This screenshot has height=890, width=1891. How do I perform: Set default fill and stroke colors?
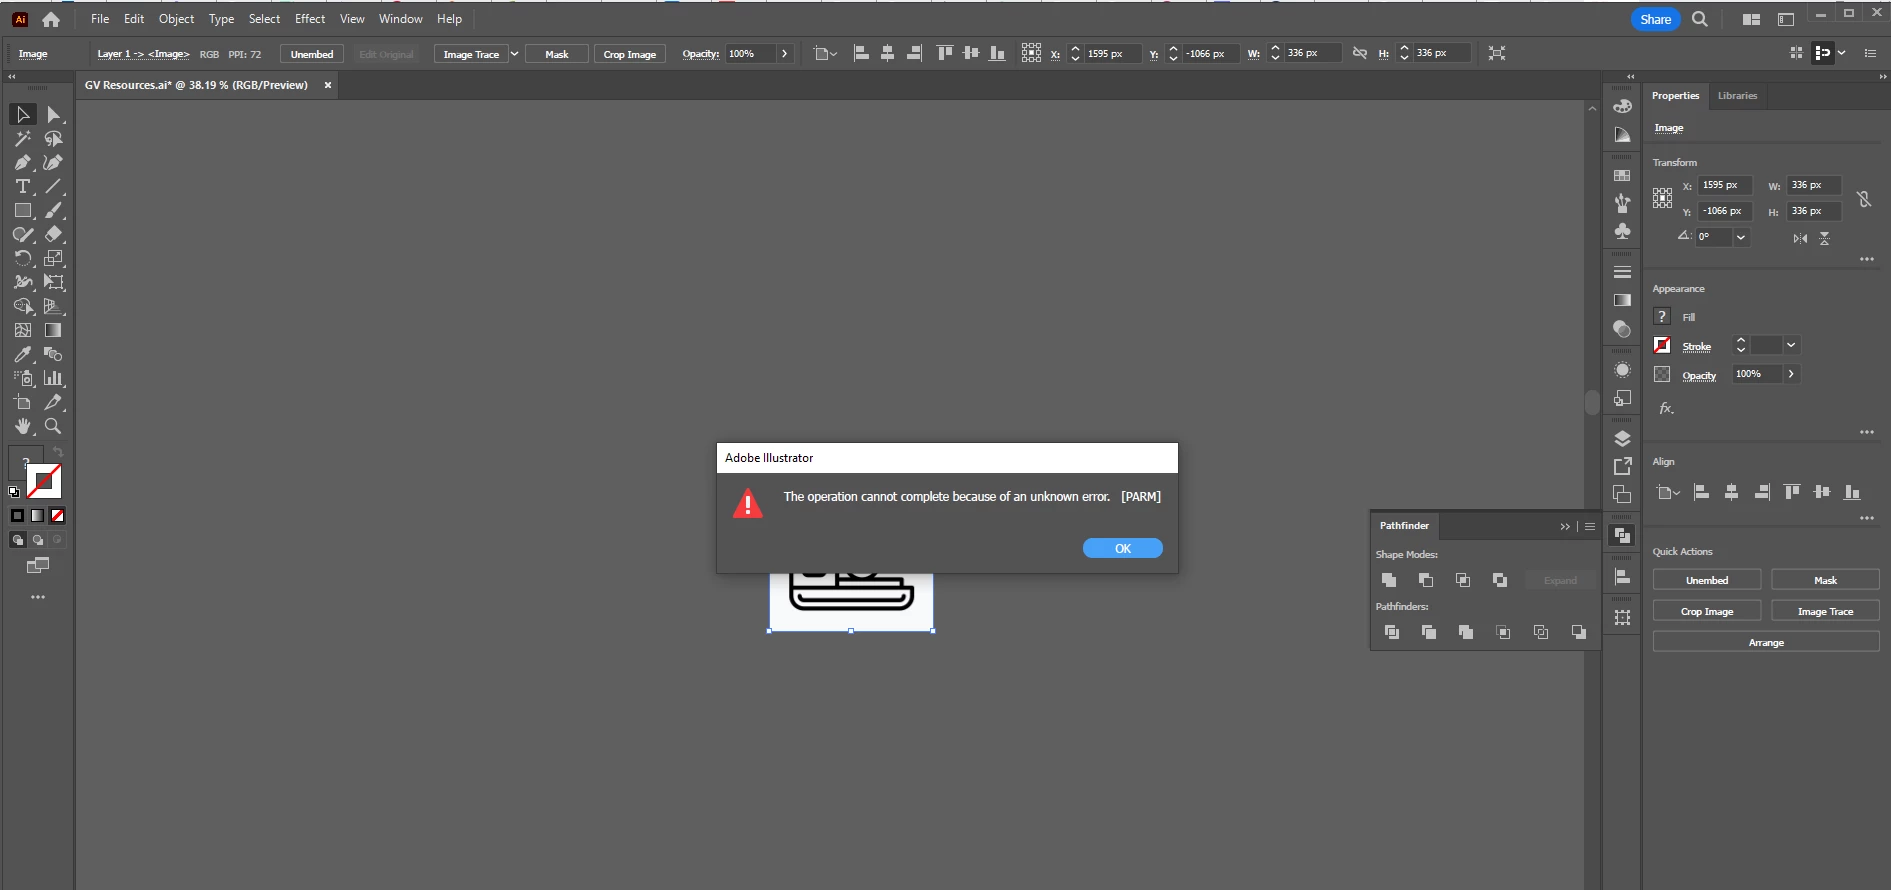14,492
